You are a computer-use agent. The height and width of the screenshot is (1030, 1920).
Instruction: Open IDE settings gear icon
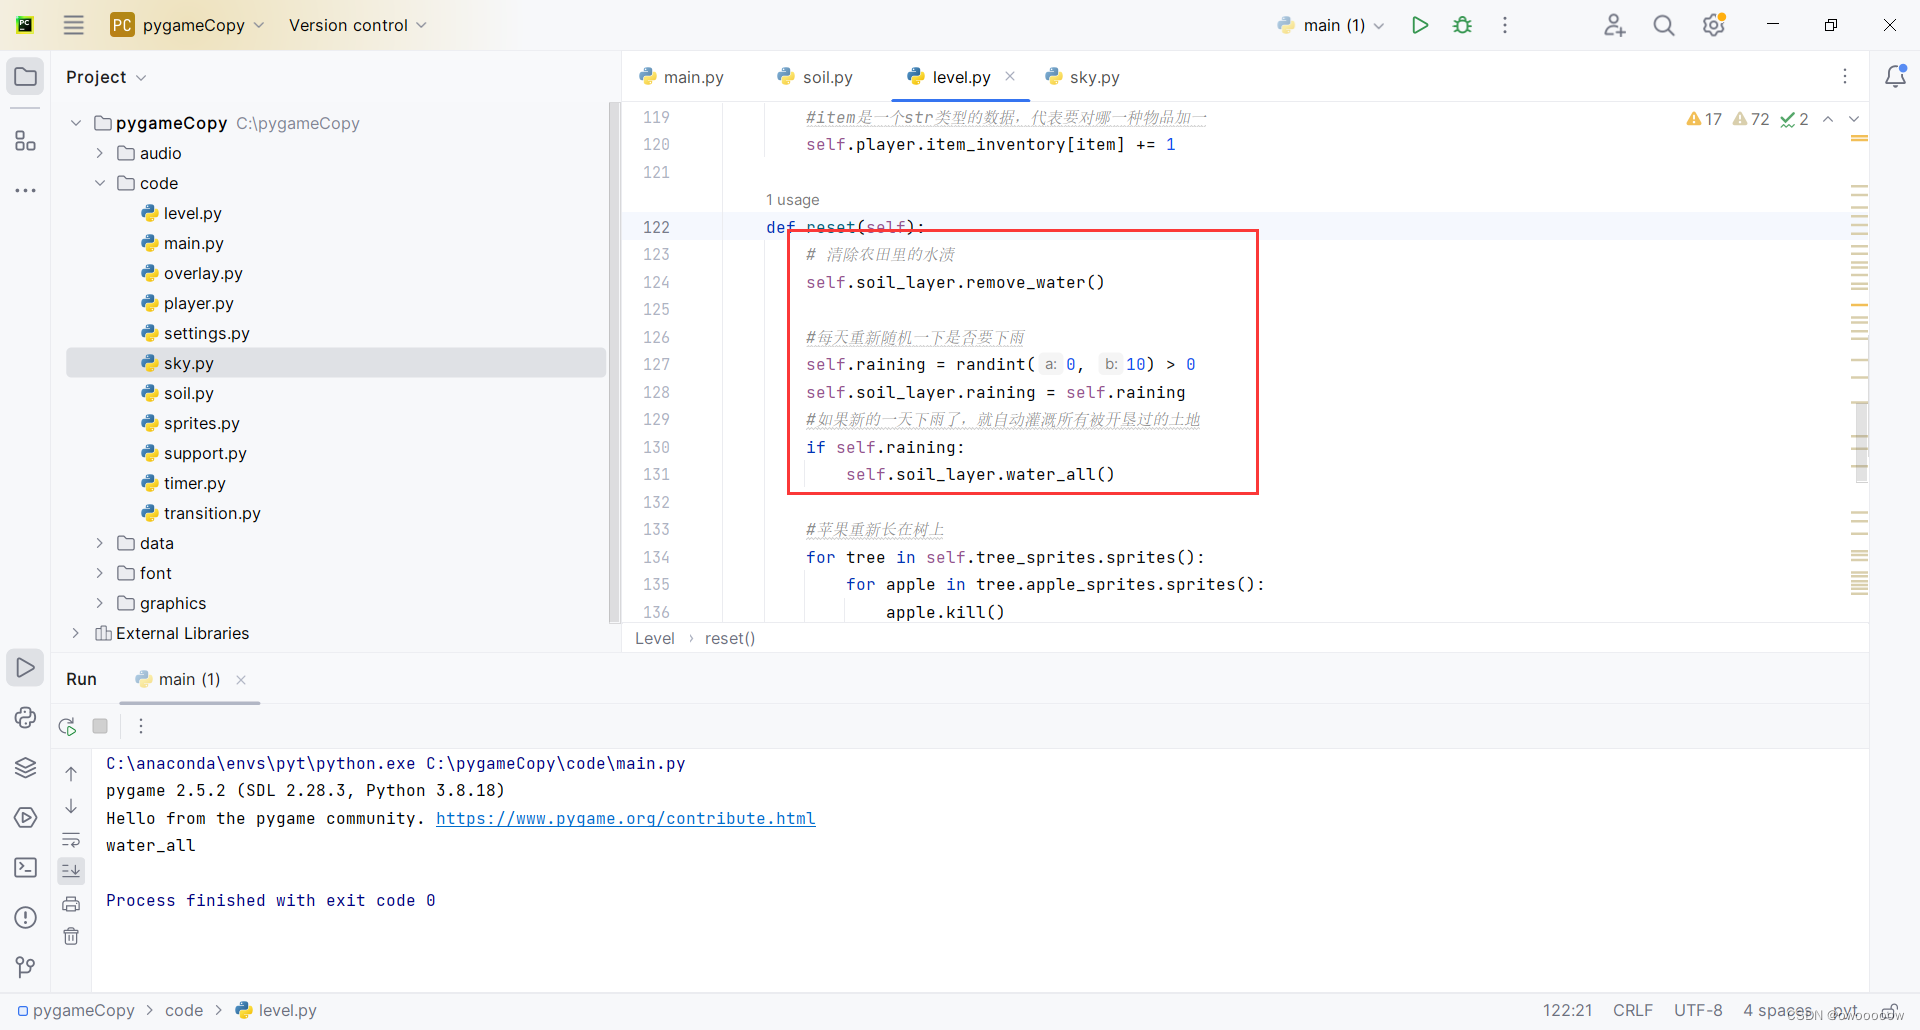click(1714, 25)
